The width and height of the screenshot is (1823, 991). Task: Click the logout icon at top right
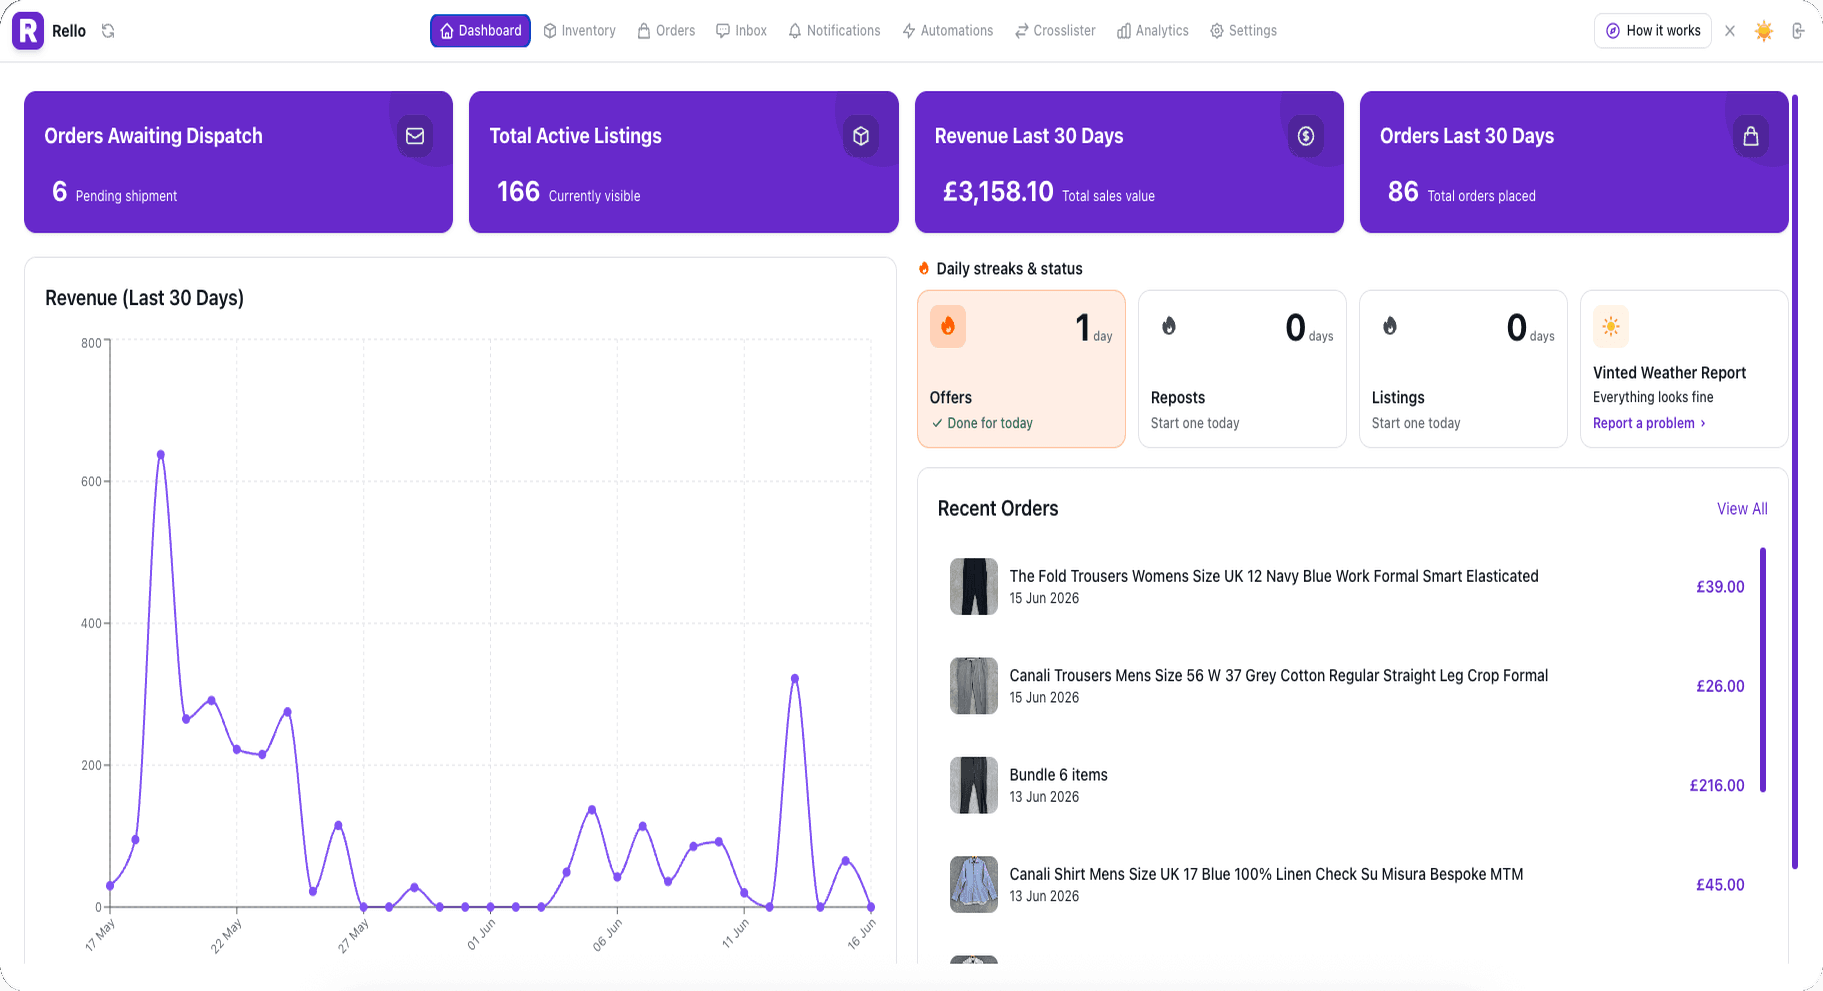coord(1798,31)
